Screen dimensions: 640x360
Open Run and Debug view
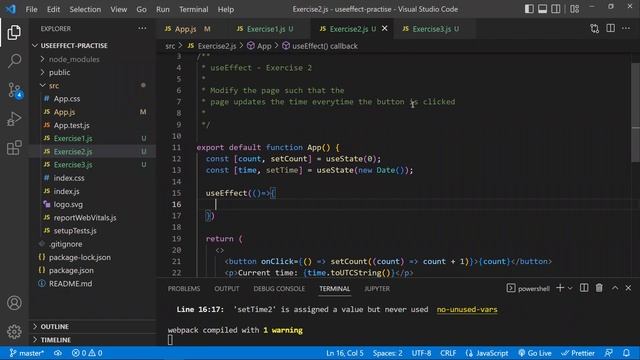tap(14, 119)
